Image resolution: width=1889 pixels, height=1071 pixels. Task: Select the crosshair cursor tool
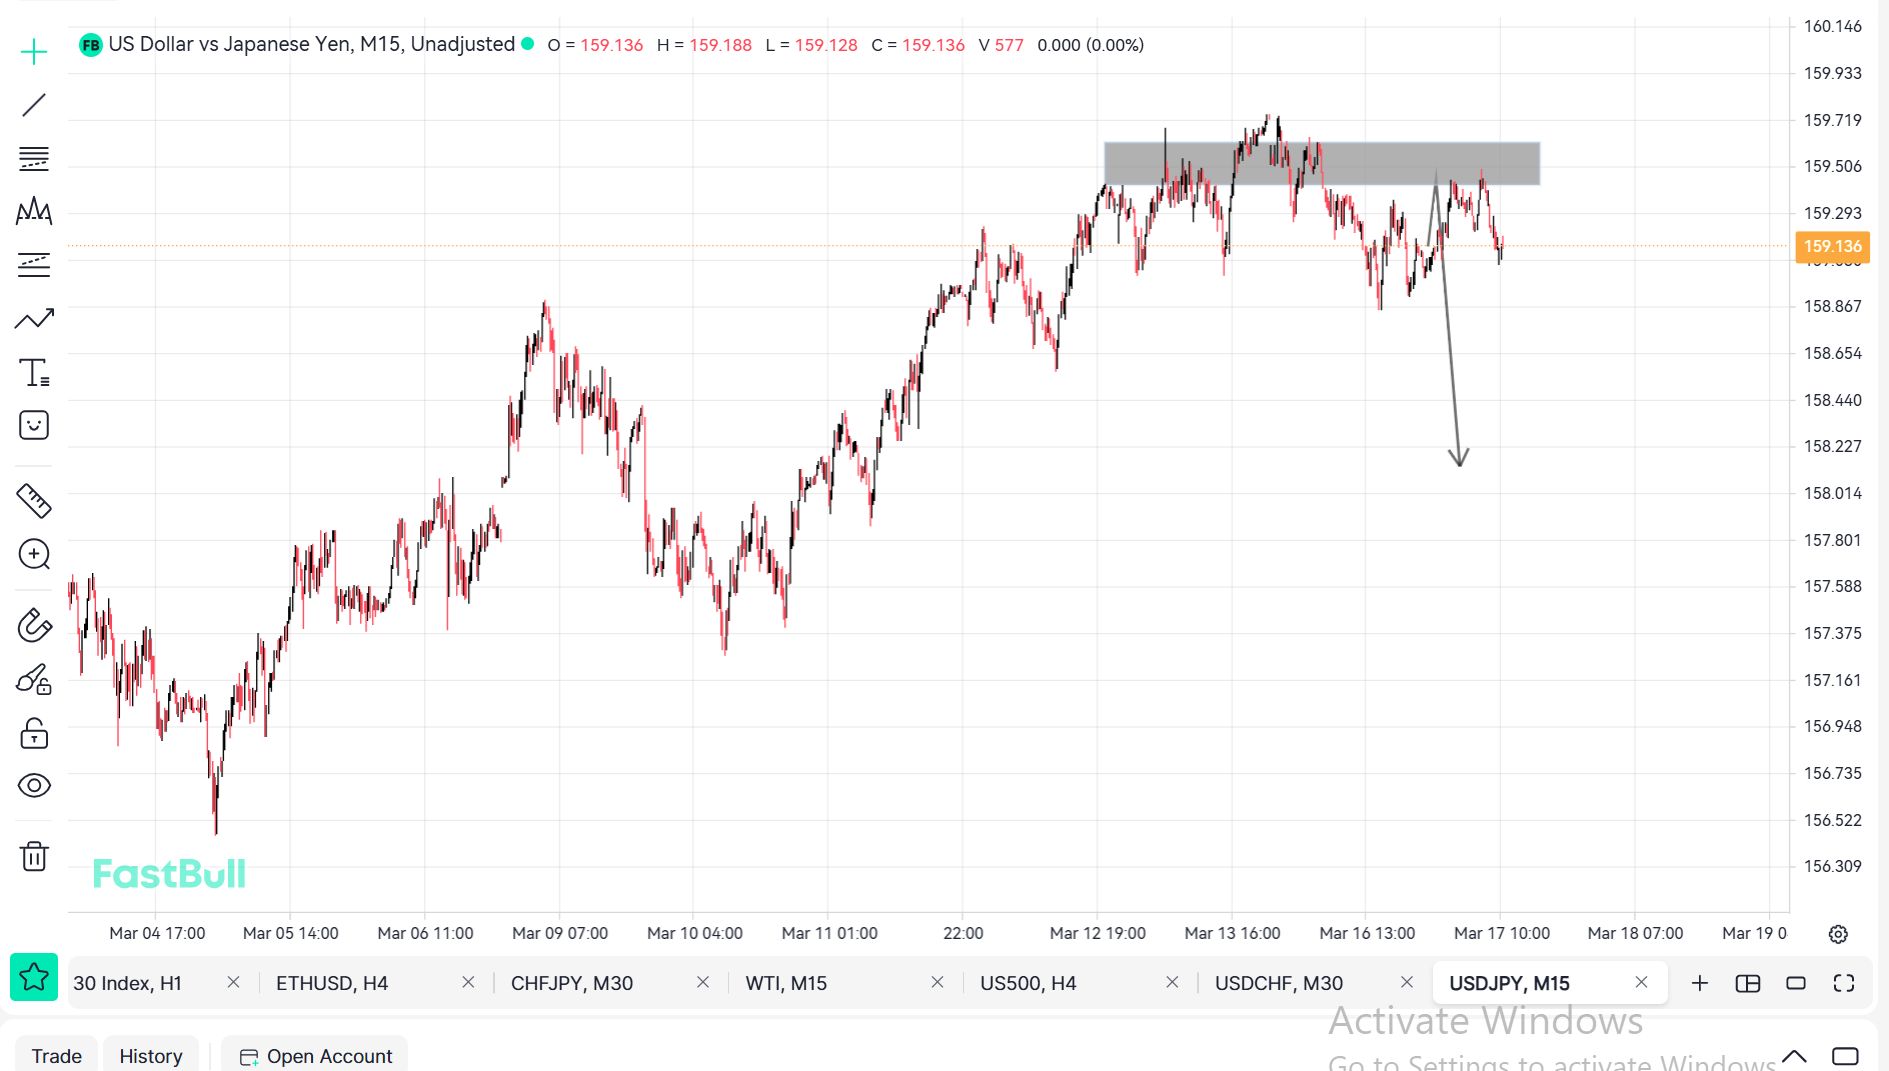(x=34, y=52)
